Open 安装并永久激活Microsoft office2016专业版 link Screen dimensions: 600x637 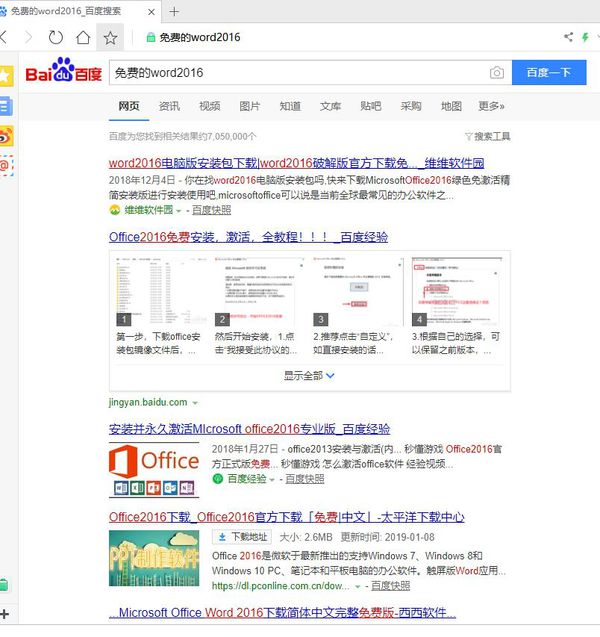point(249,429)
